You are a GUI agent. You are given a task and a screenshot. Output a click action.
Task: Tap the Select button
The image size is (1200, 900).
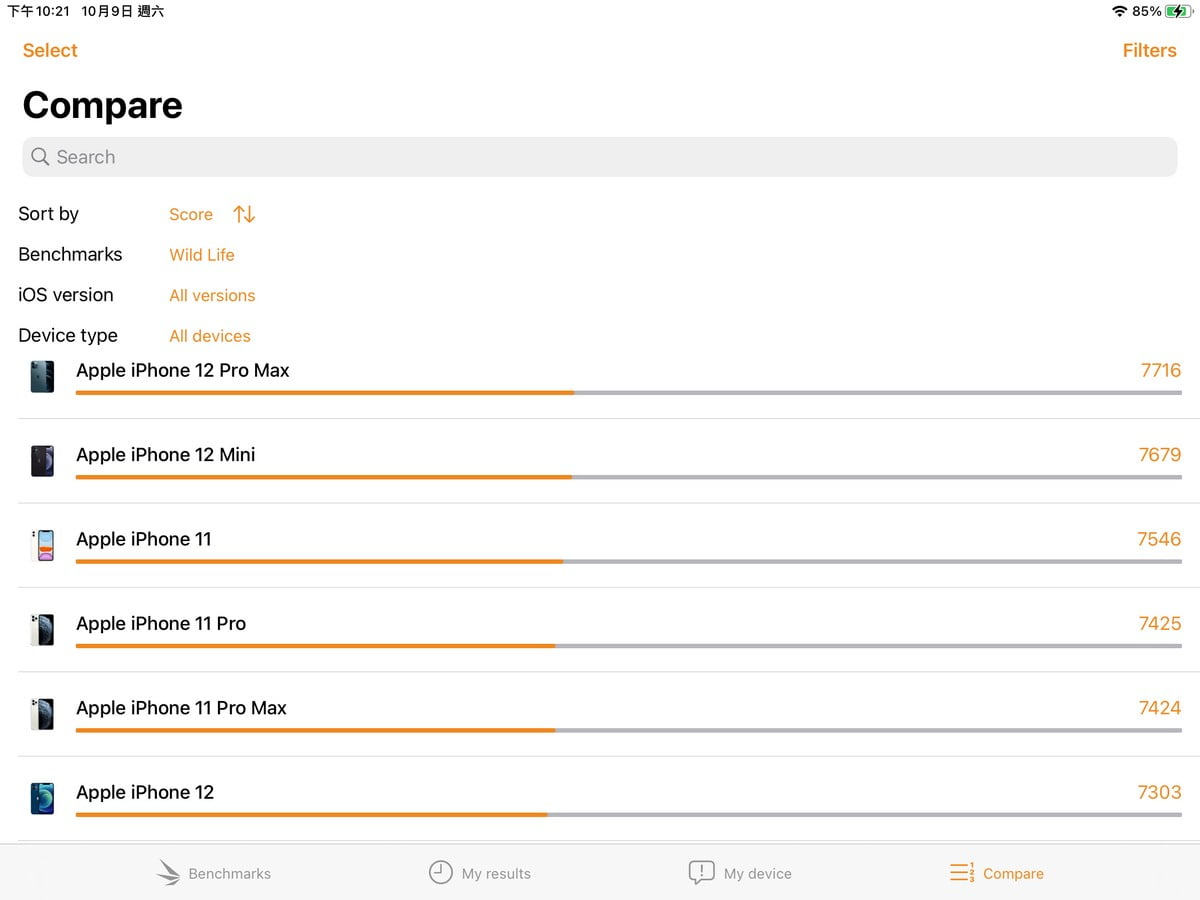(50, 50)
